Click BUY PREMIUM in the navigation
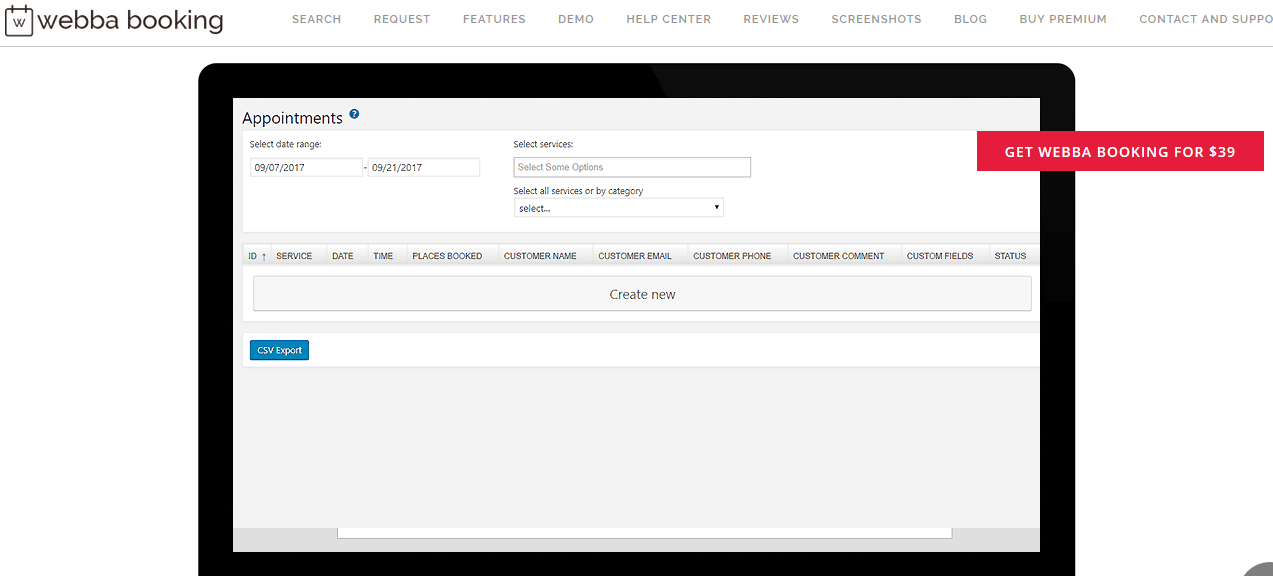Image resolution: width=1273 pixels, height=576 pixels. (1063, 19)
